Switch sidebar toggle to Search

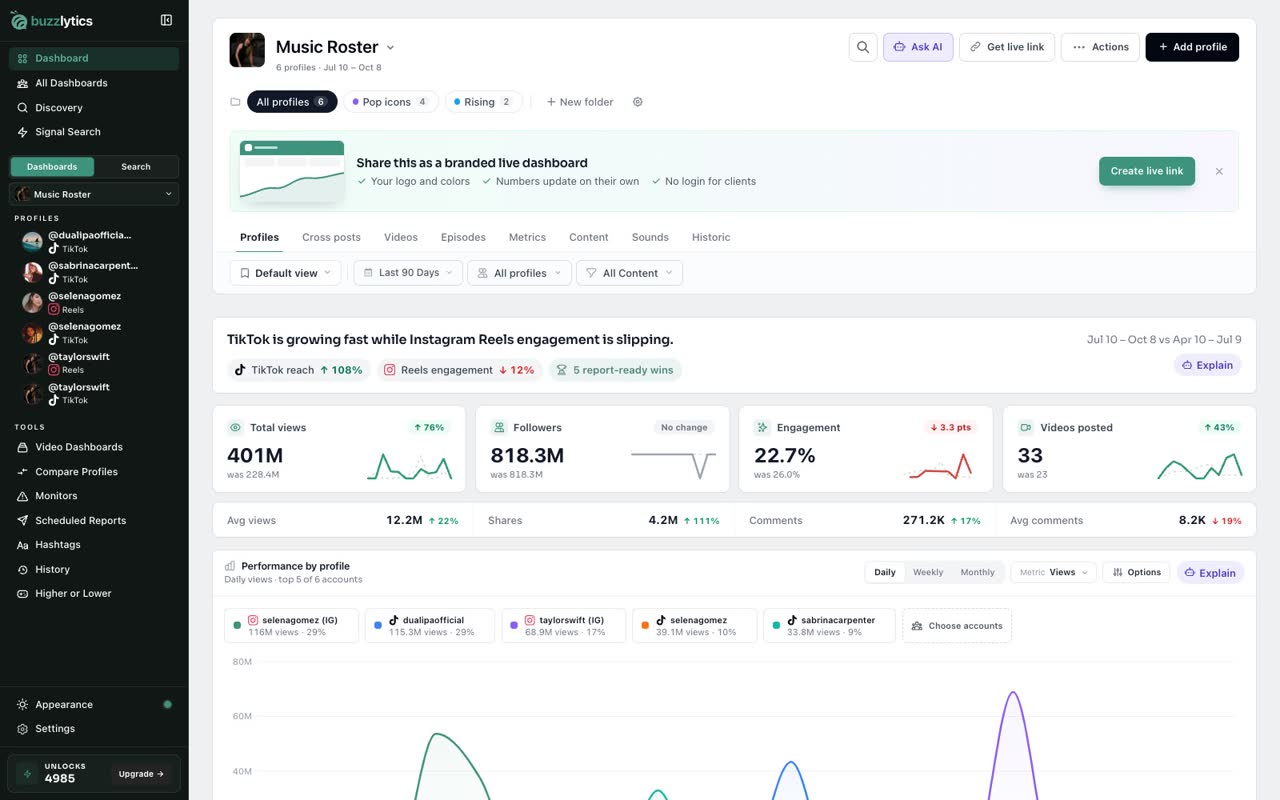point(136,167)
